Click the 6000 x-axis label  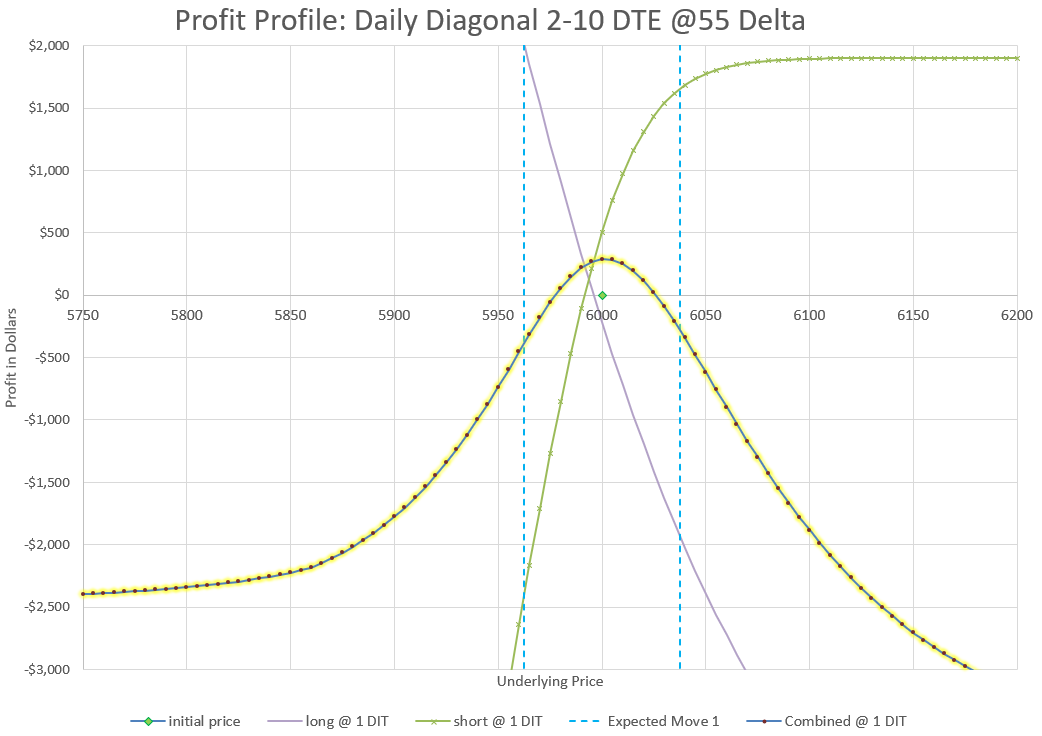(602, 316)
